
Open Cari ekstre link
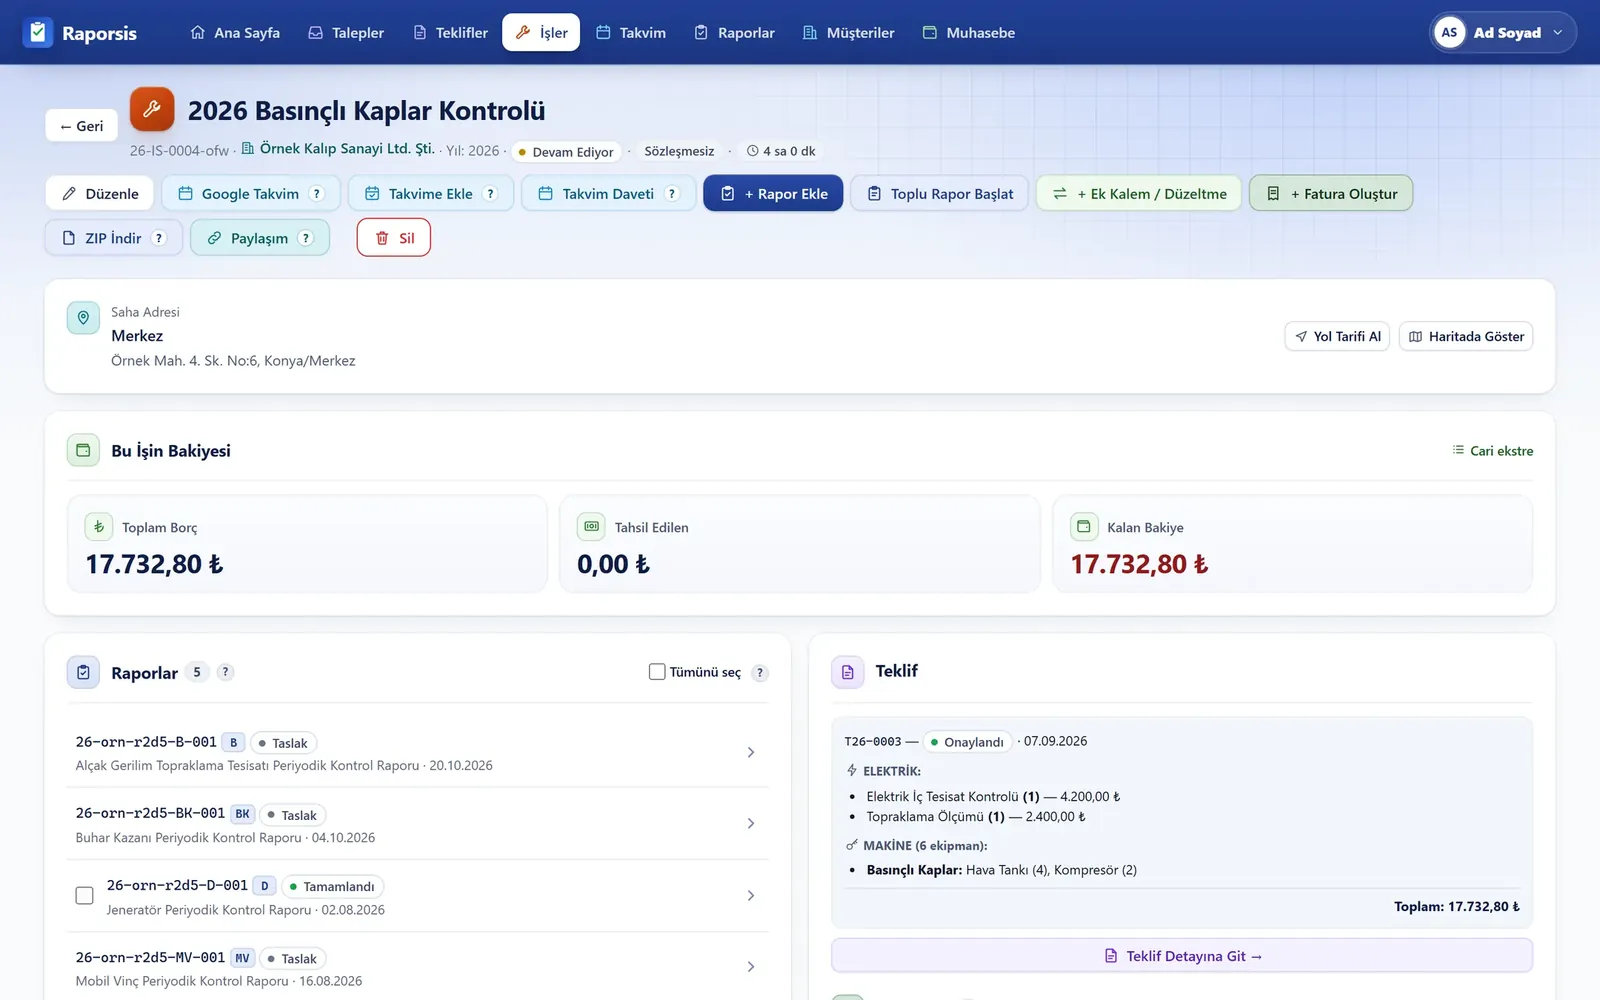coord(1492,451)
